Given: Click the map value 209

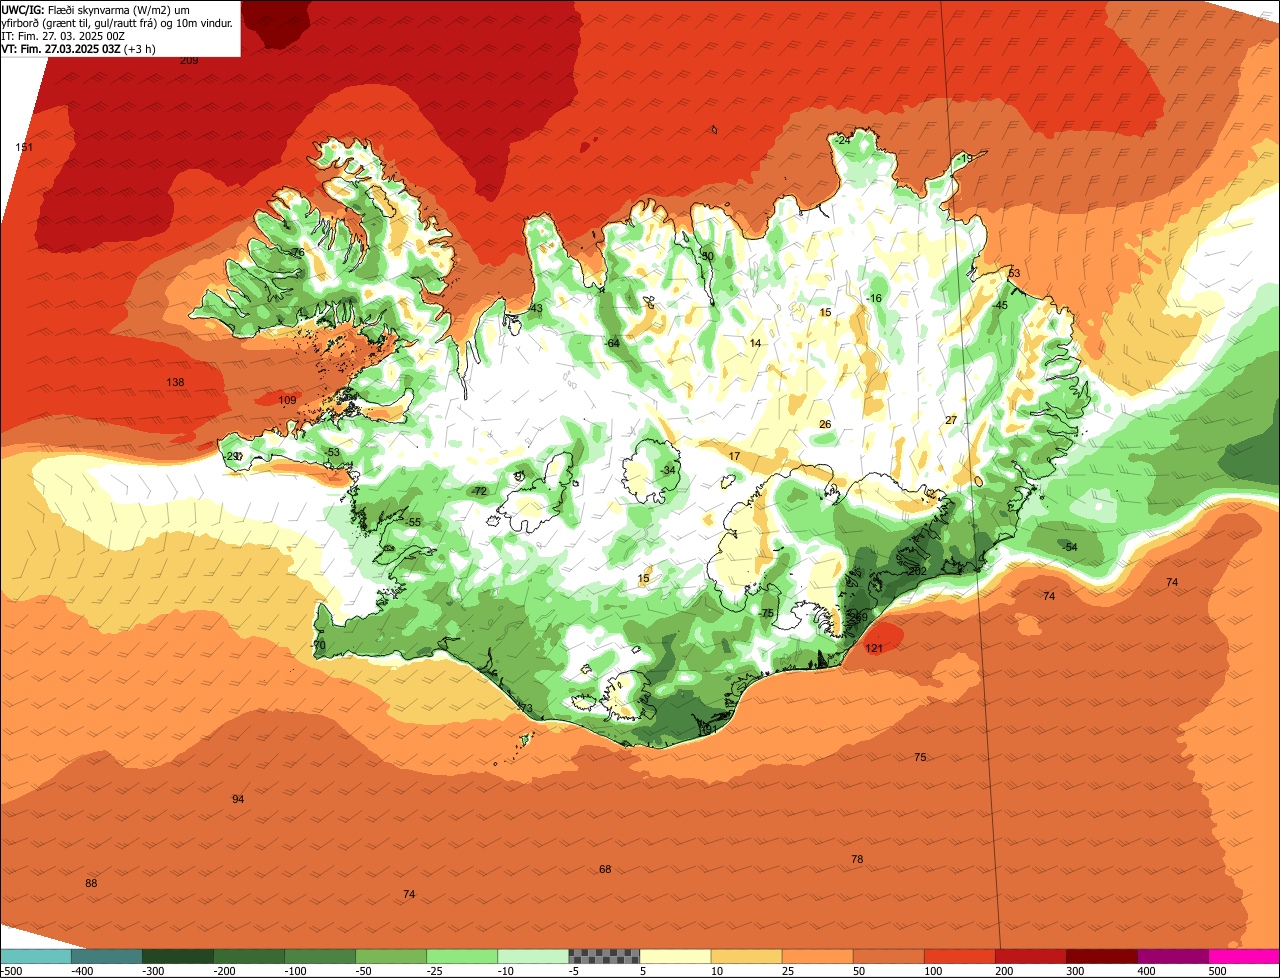Looking at the screenshot, I should coord(189,60).
